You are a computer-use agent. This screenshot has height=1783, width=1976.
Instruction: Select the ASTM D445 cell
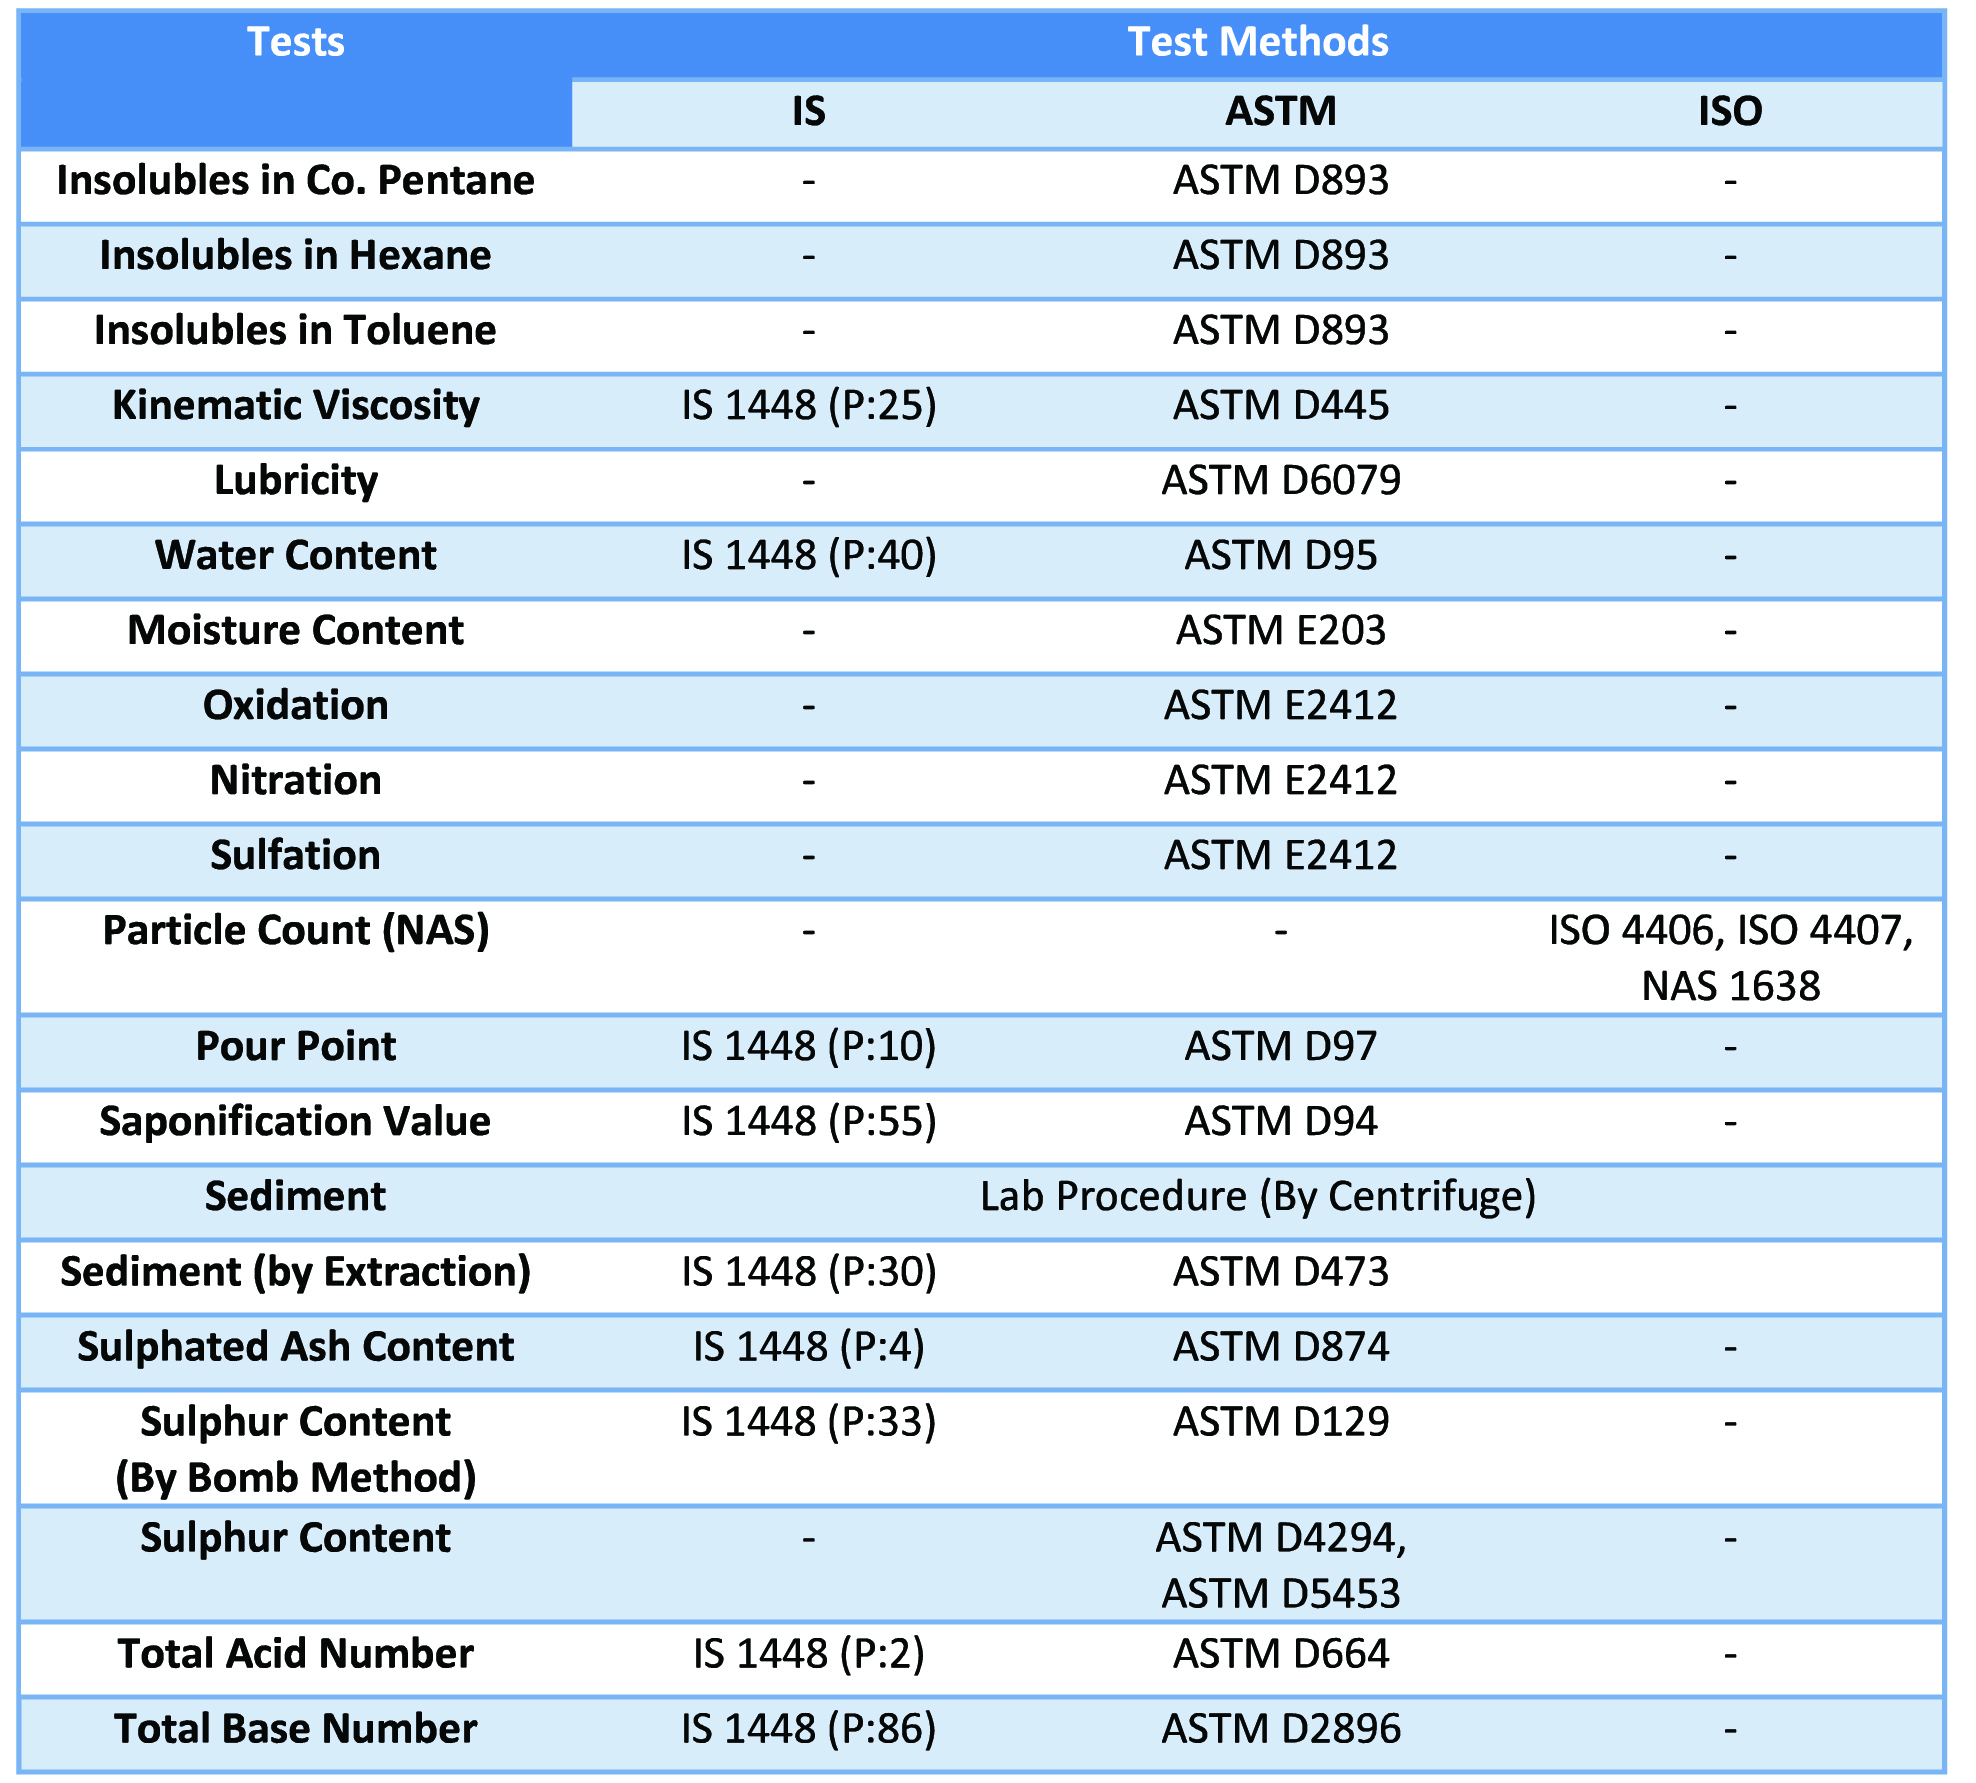coord(1280,406)
